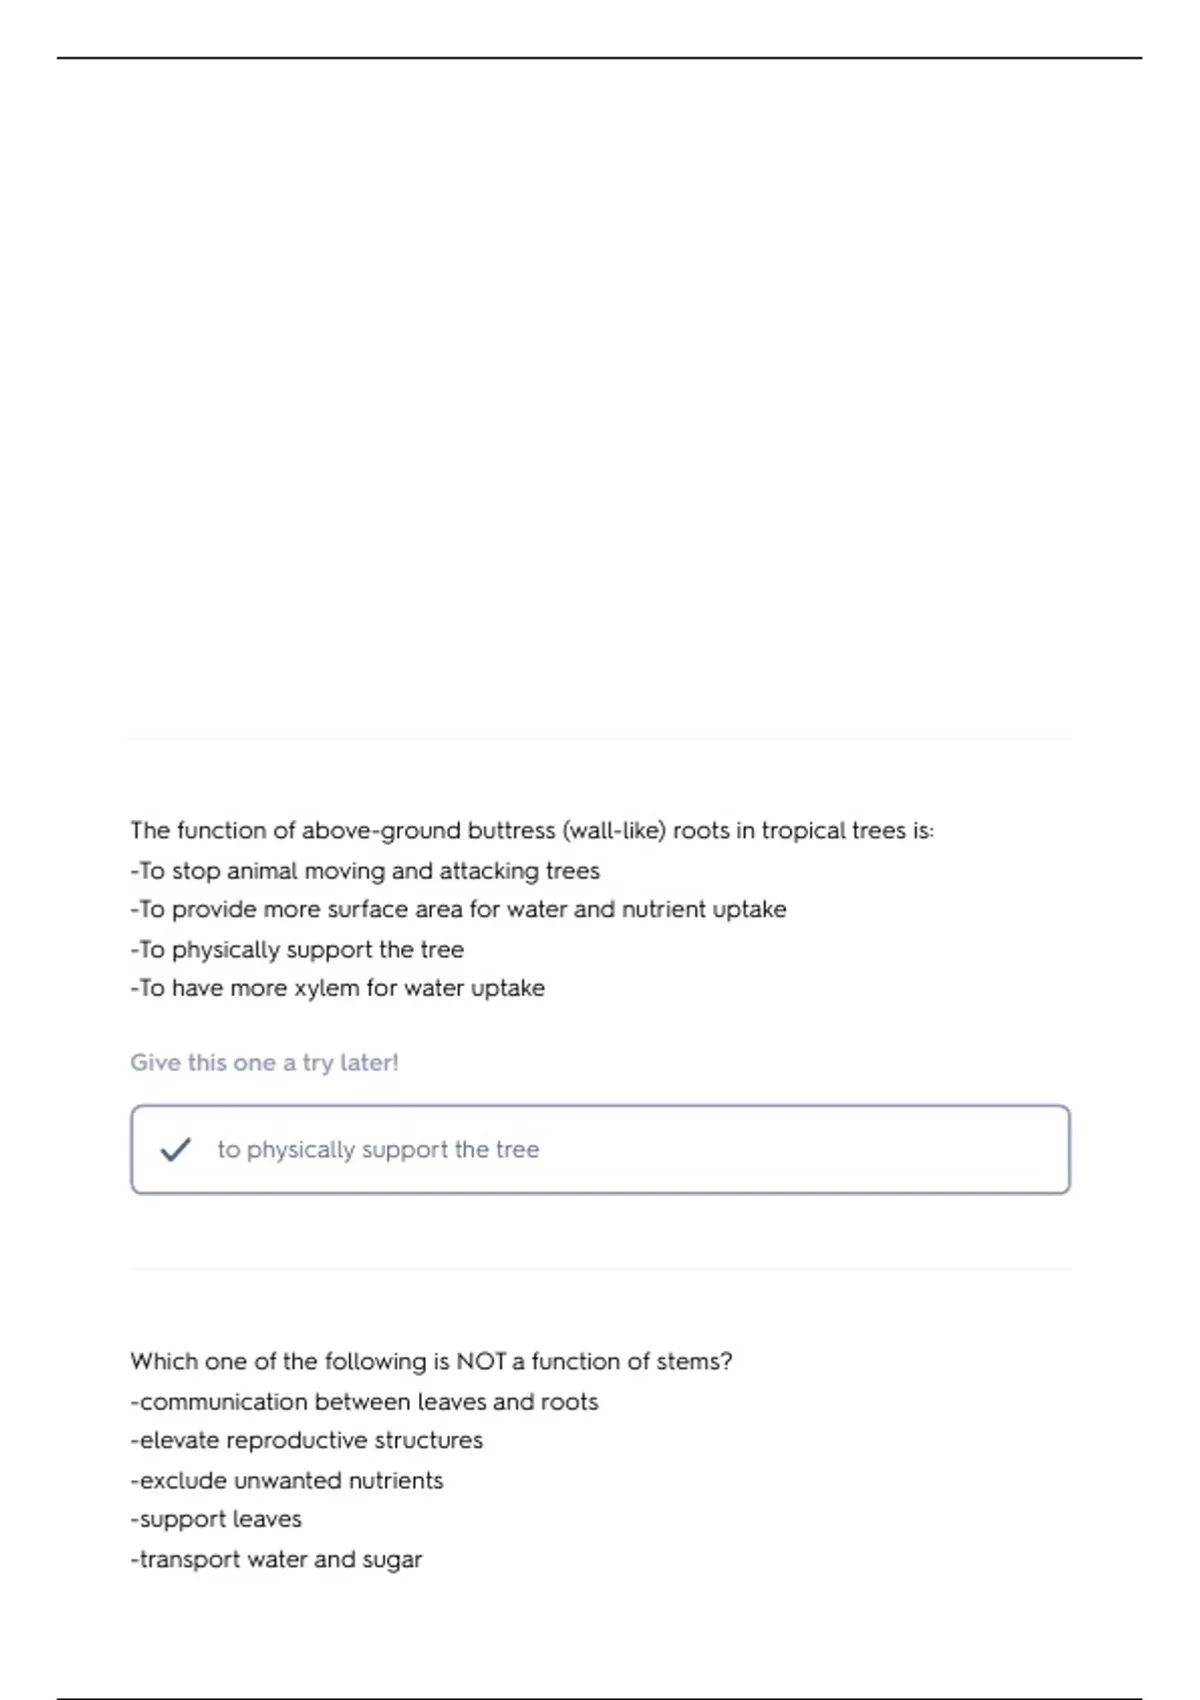Click the black rule at the page bottom
This screenshot has width=1200, height=1700.
click(x=600, y=1698)
